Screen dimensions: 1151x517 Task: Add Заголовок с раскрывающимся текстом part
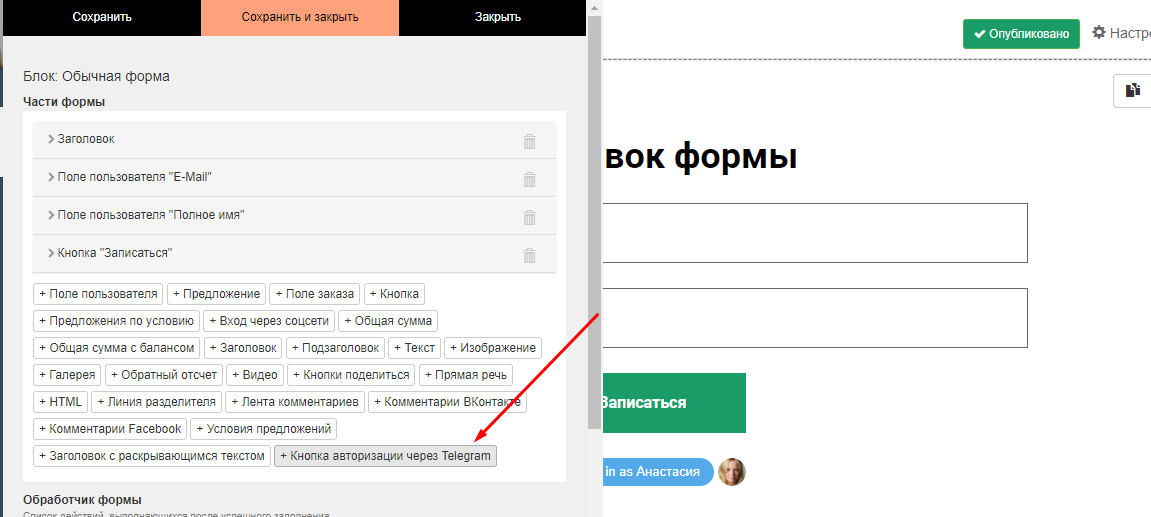click(x=152, y=455)
